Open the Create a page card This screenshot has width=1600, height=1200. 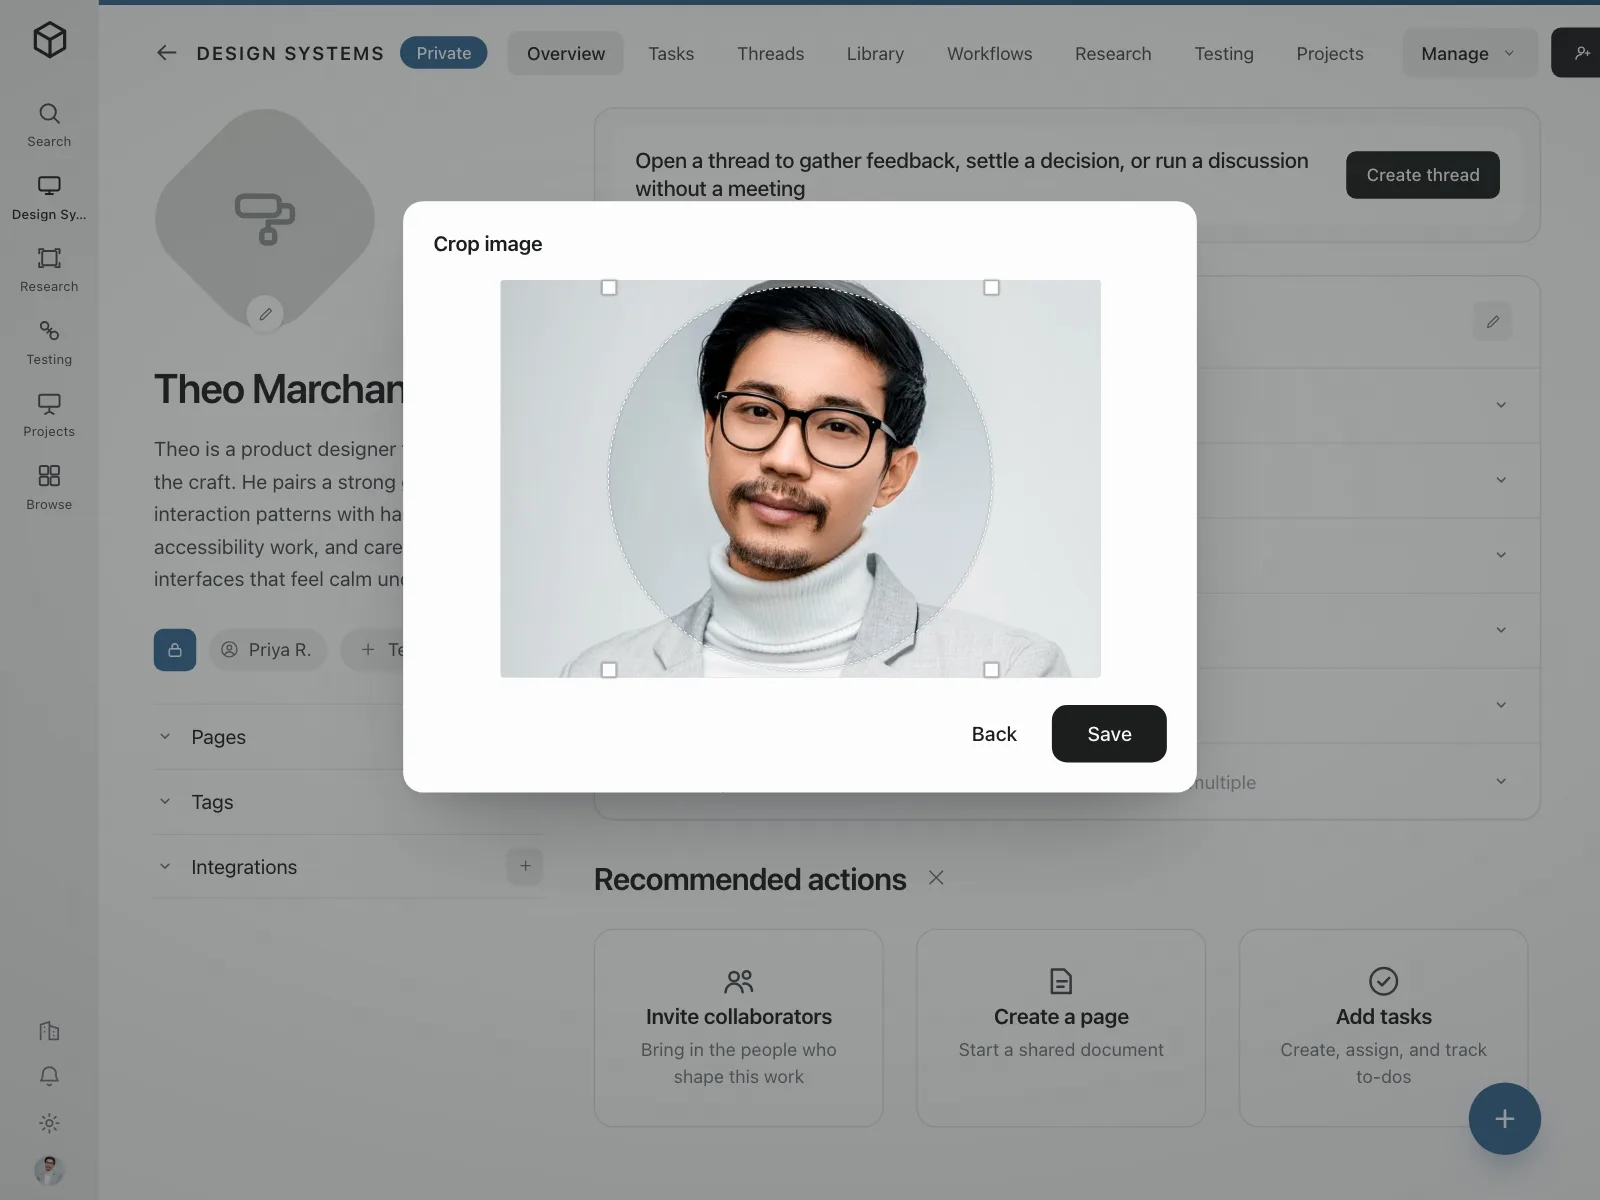click(1061, 1028)
